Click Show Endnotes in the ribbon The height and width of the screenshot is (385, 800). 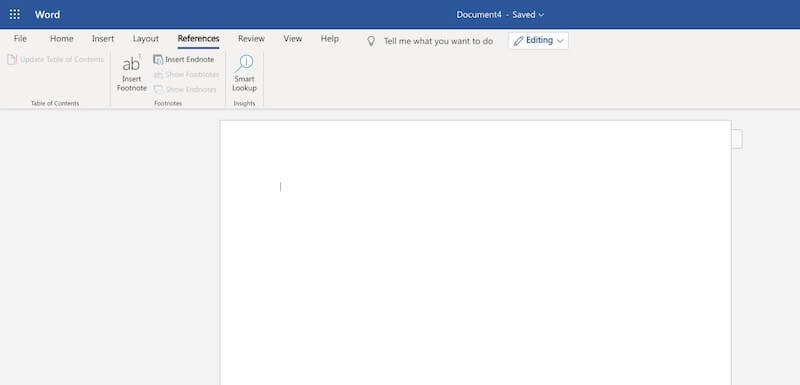pyautogui.click(x=185, y=89)
